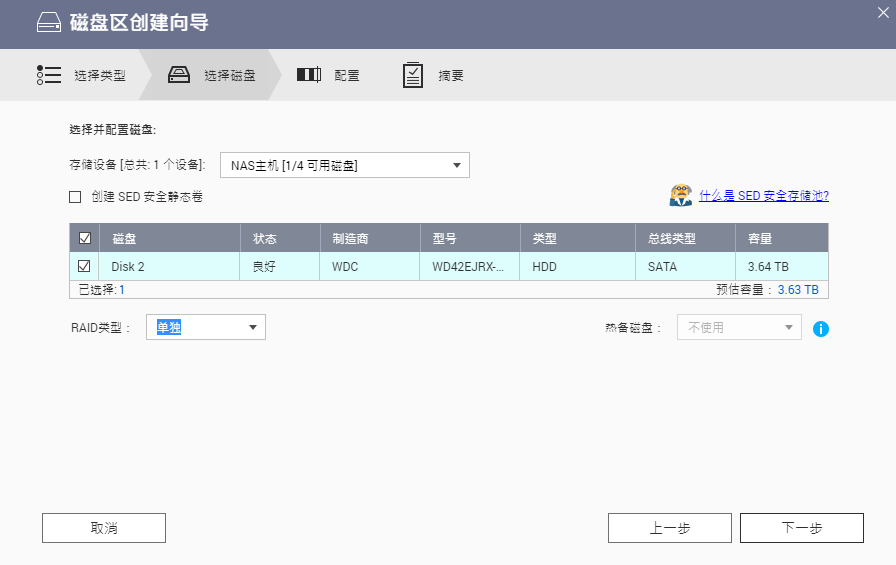Click the 摘要 clipboard icon
This screenshot has height=565, width=896.
(413, 75)
